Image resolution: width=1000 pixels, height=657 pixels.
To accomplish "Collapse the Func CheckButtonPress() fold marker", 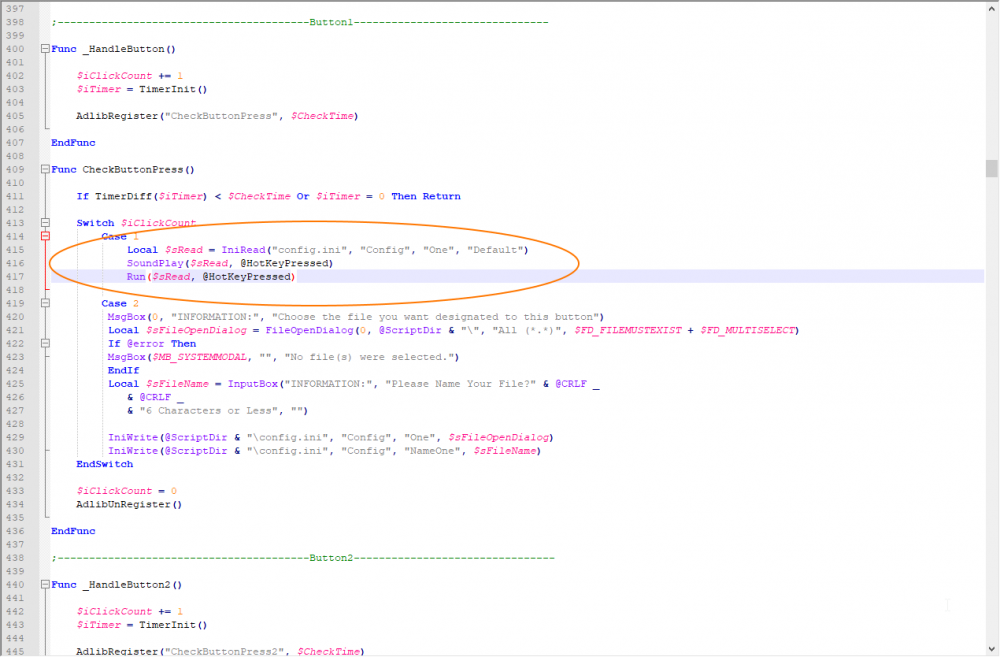I will coord(45,170).
